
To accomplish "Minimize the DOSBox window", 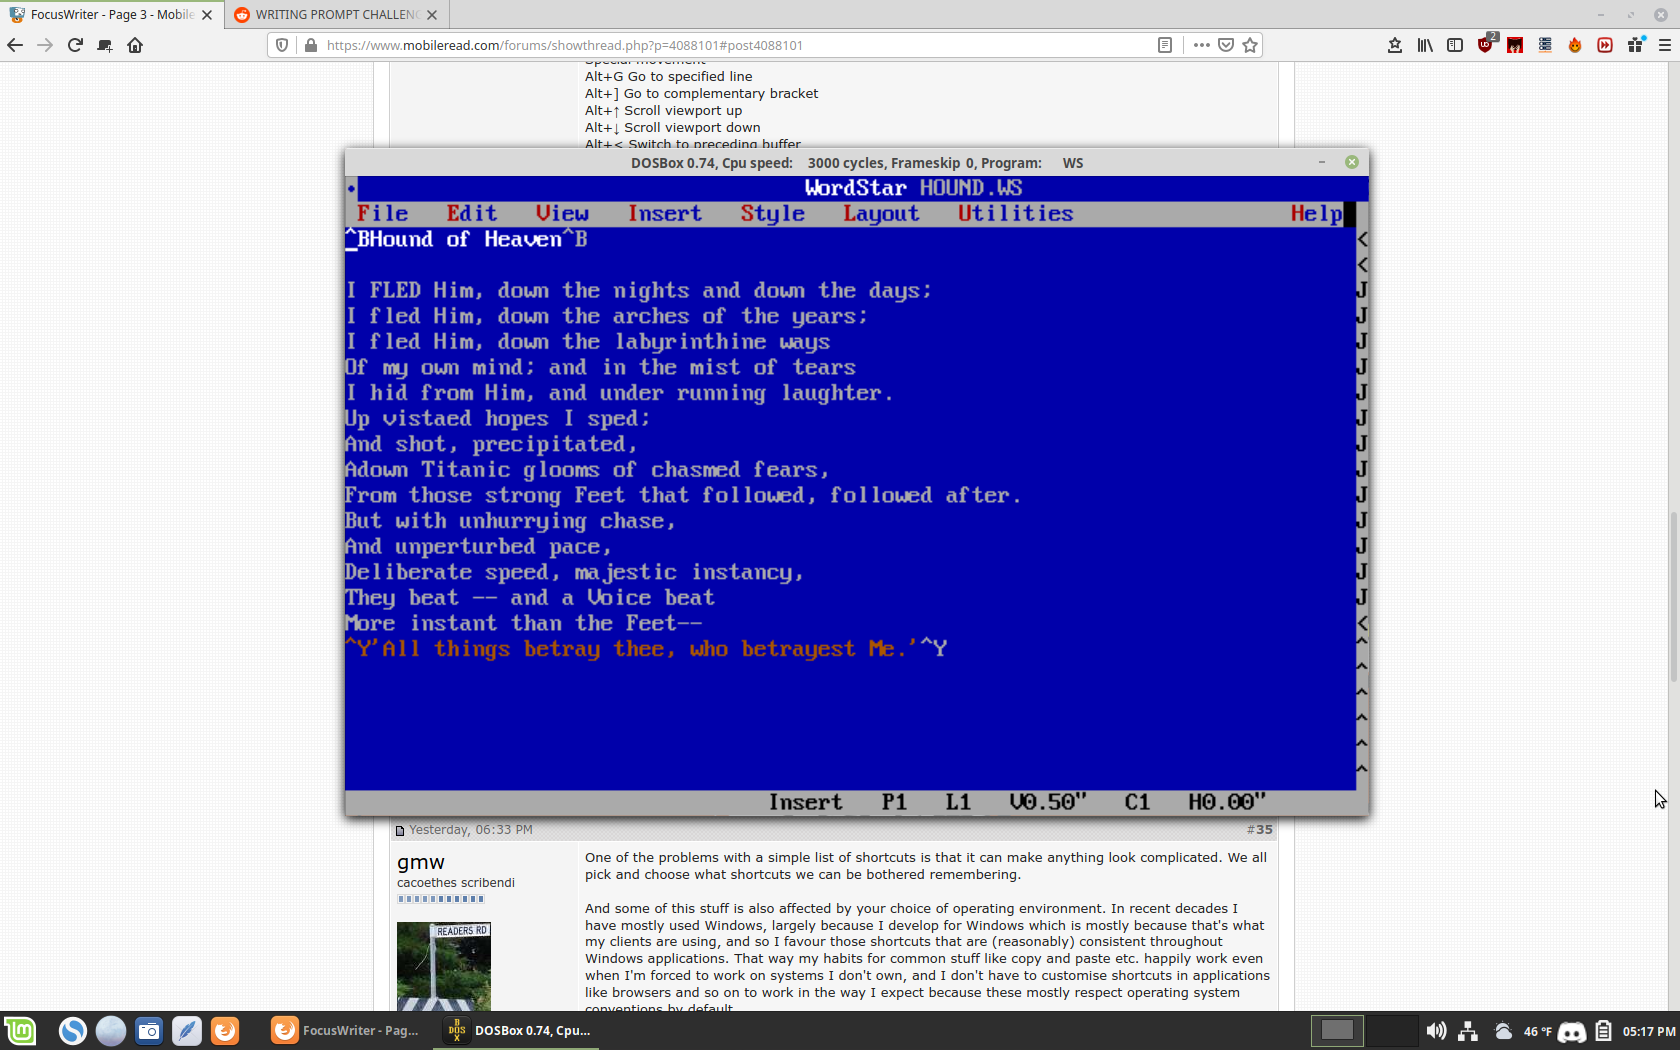I will tap(1322, 162).
